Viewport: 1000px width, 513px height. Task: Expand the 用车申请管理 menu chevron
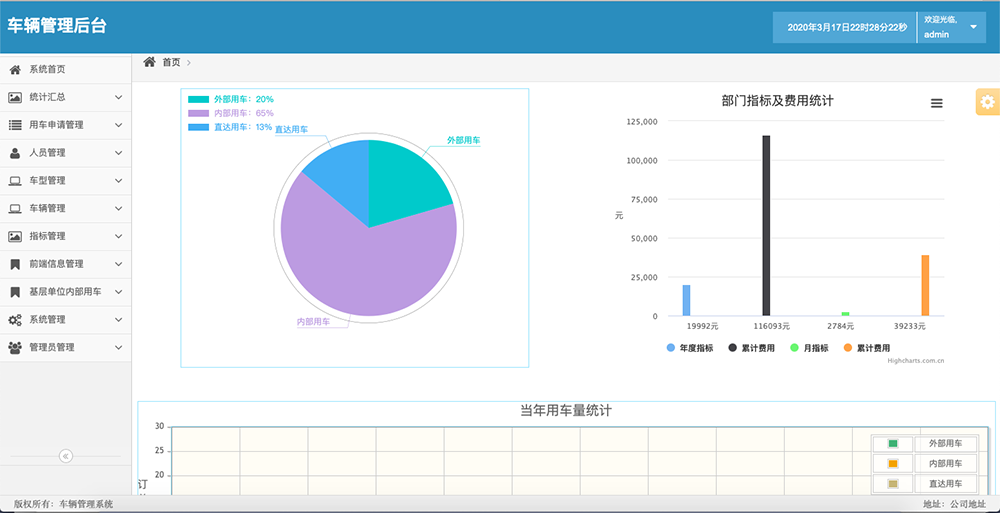(119, 125)
